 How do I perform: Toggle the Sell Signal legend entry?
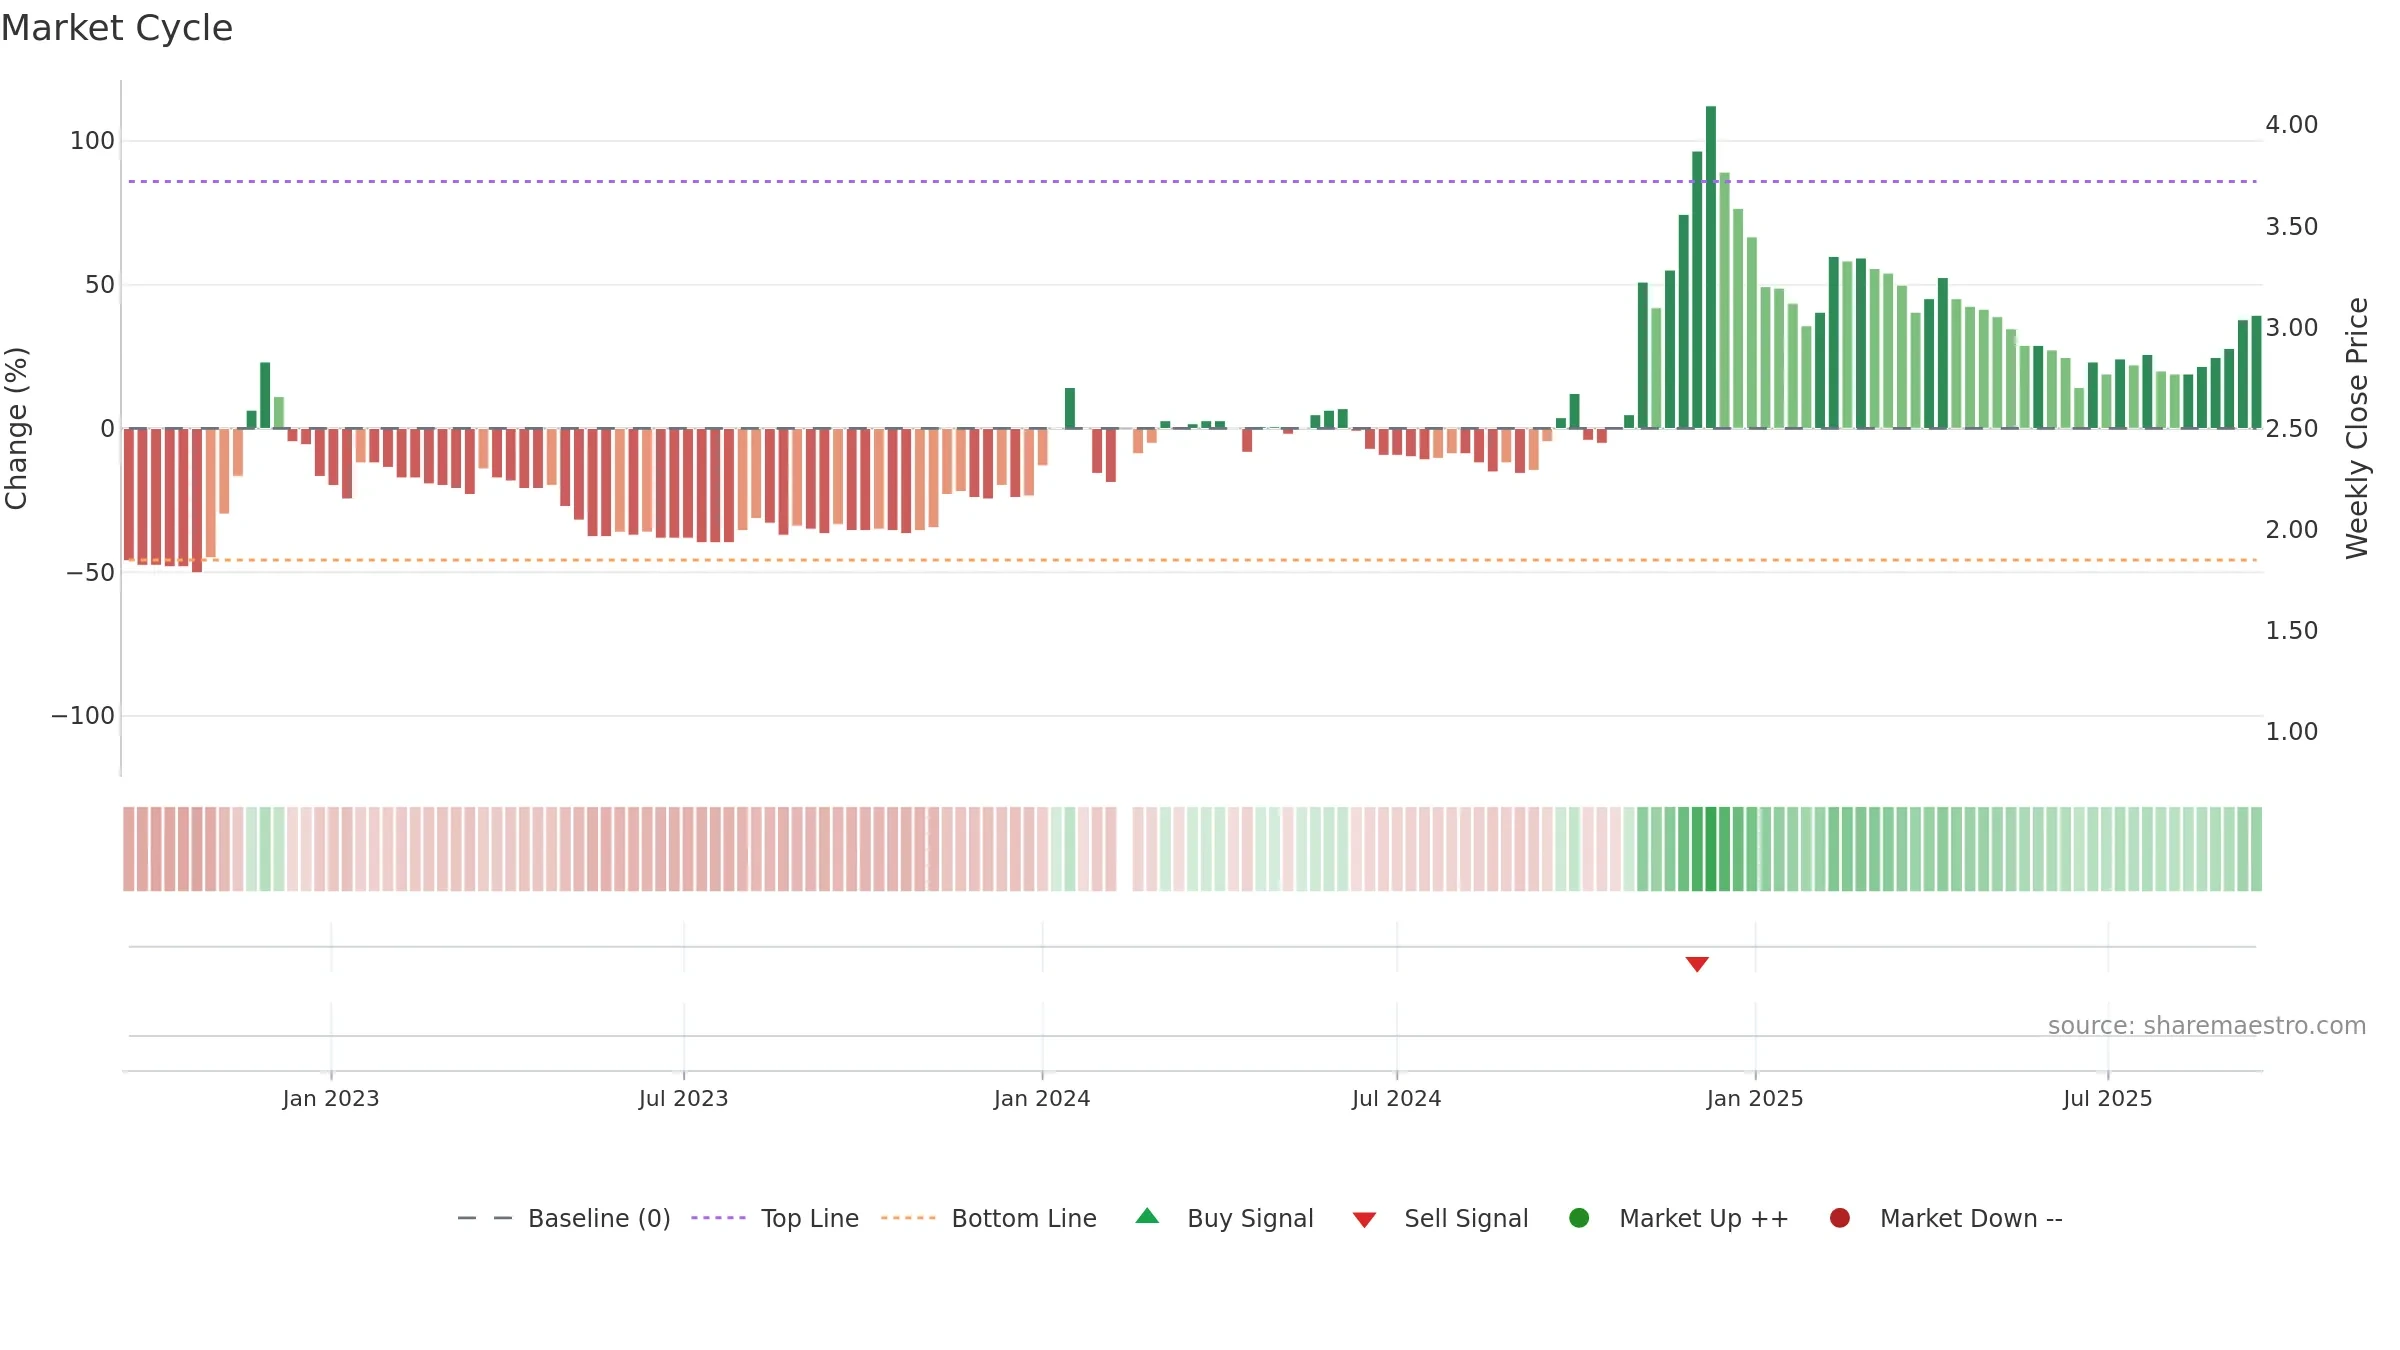pos(1441,1218)
